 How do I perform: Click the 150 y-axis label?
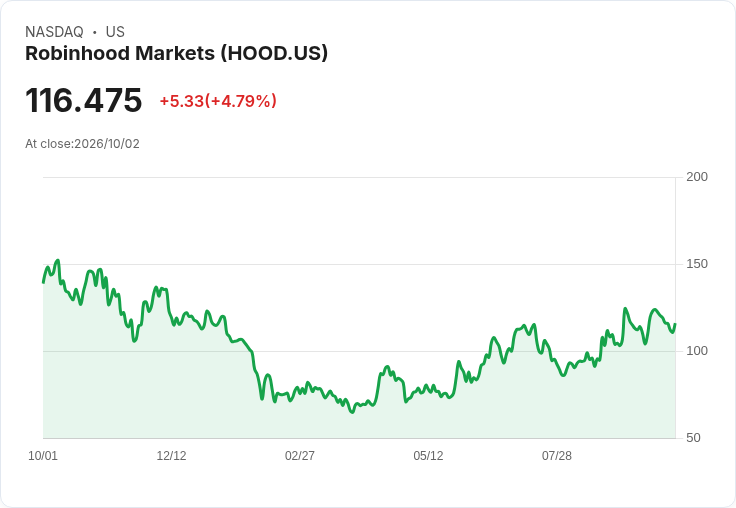tap(697, 264)
